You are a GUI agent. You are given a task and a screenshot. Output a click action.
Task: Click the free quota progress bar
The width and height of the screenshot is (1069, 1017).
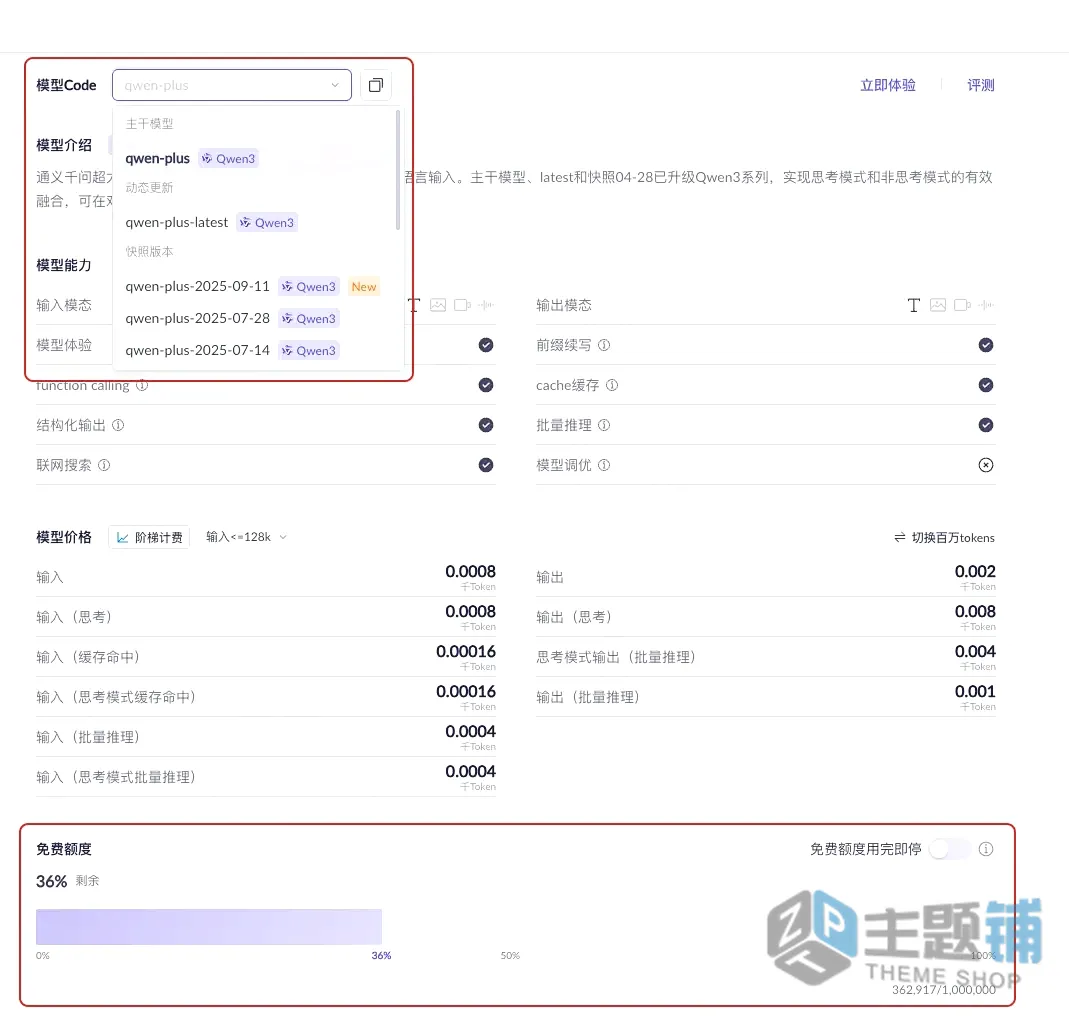[209, 927]
